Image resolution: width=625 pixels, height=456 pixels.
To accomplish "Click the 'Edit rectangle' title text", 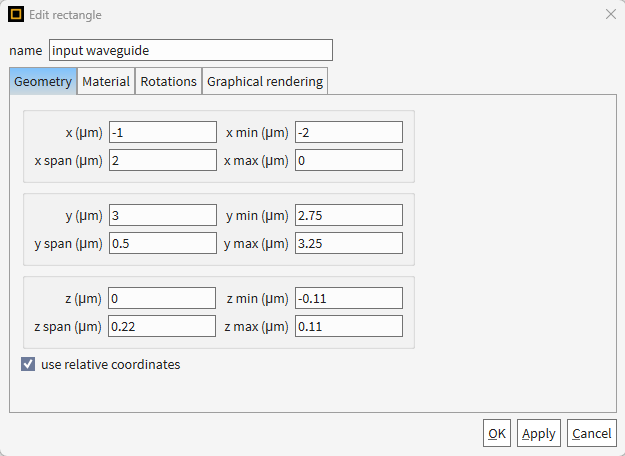I will point(65,15).
